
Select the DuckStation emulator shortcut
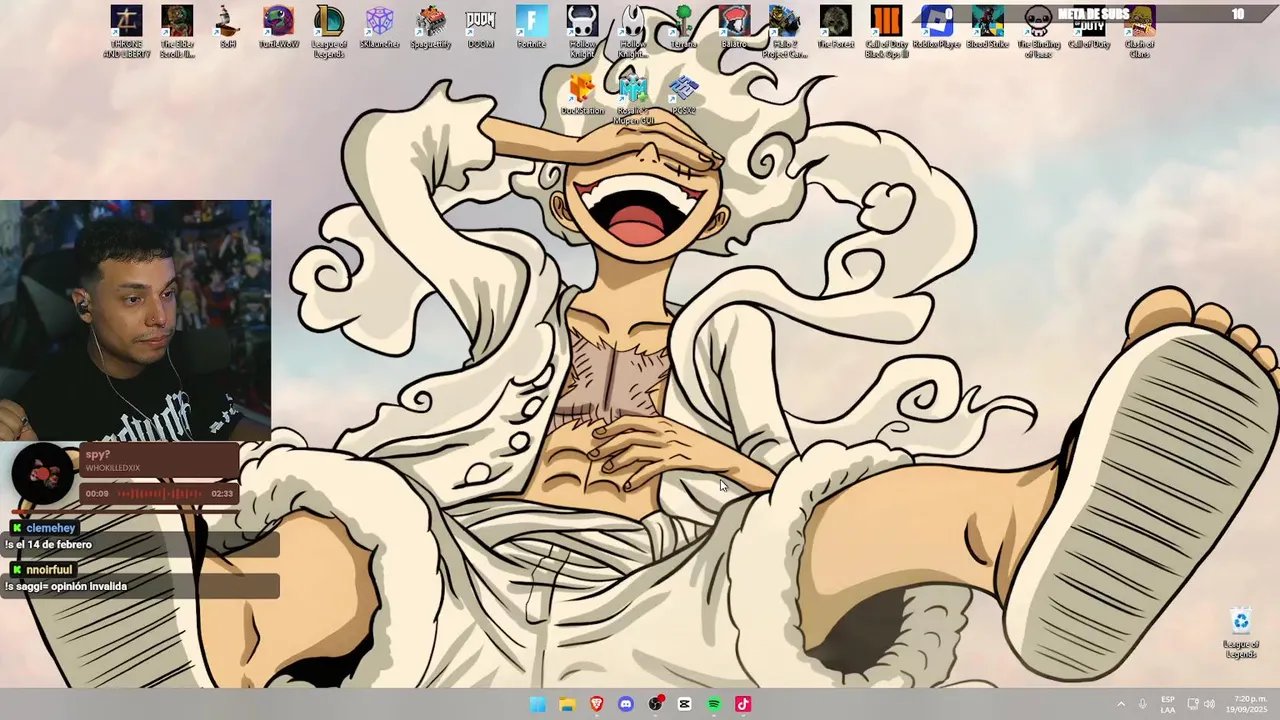[x=582, y=95]
